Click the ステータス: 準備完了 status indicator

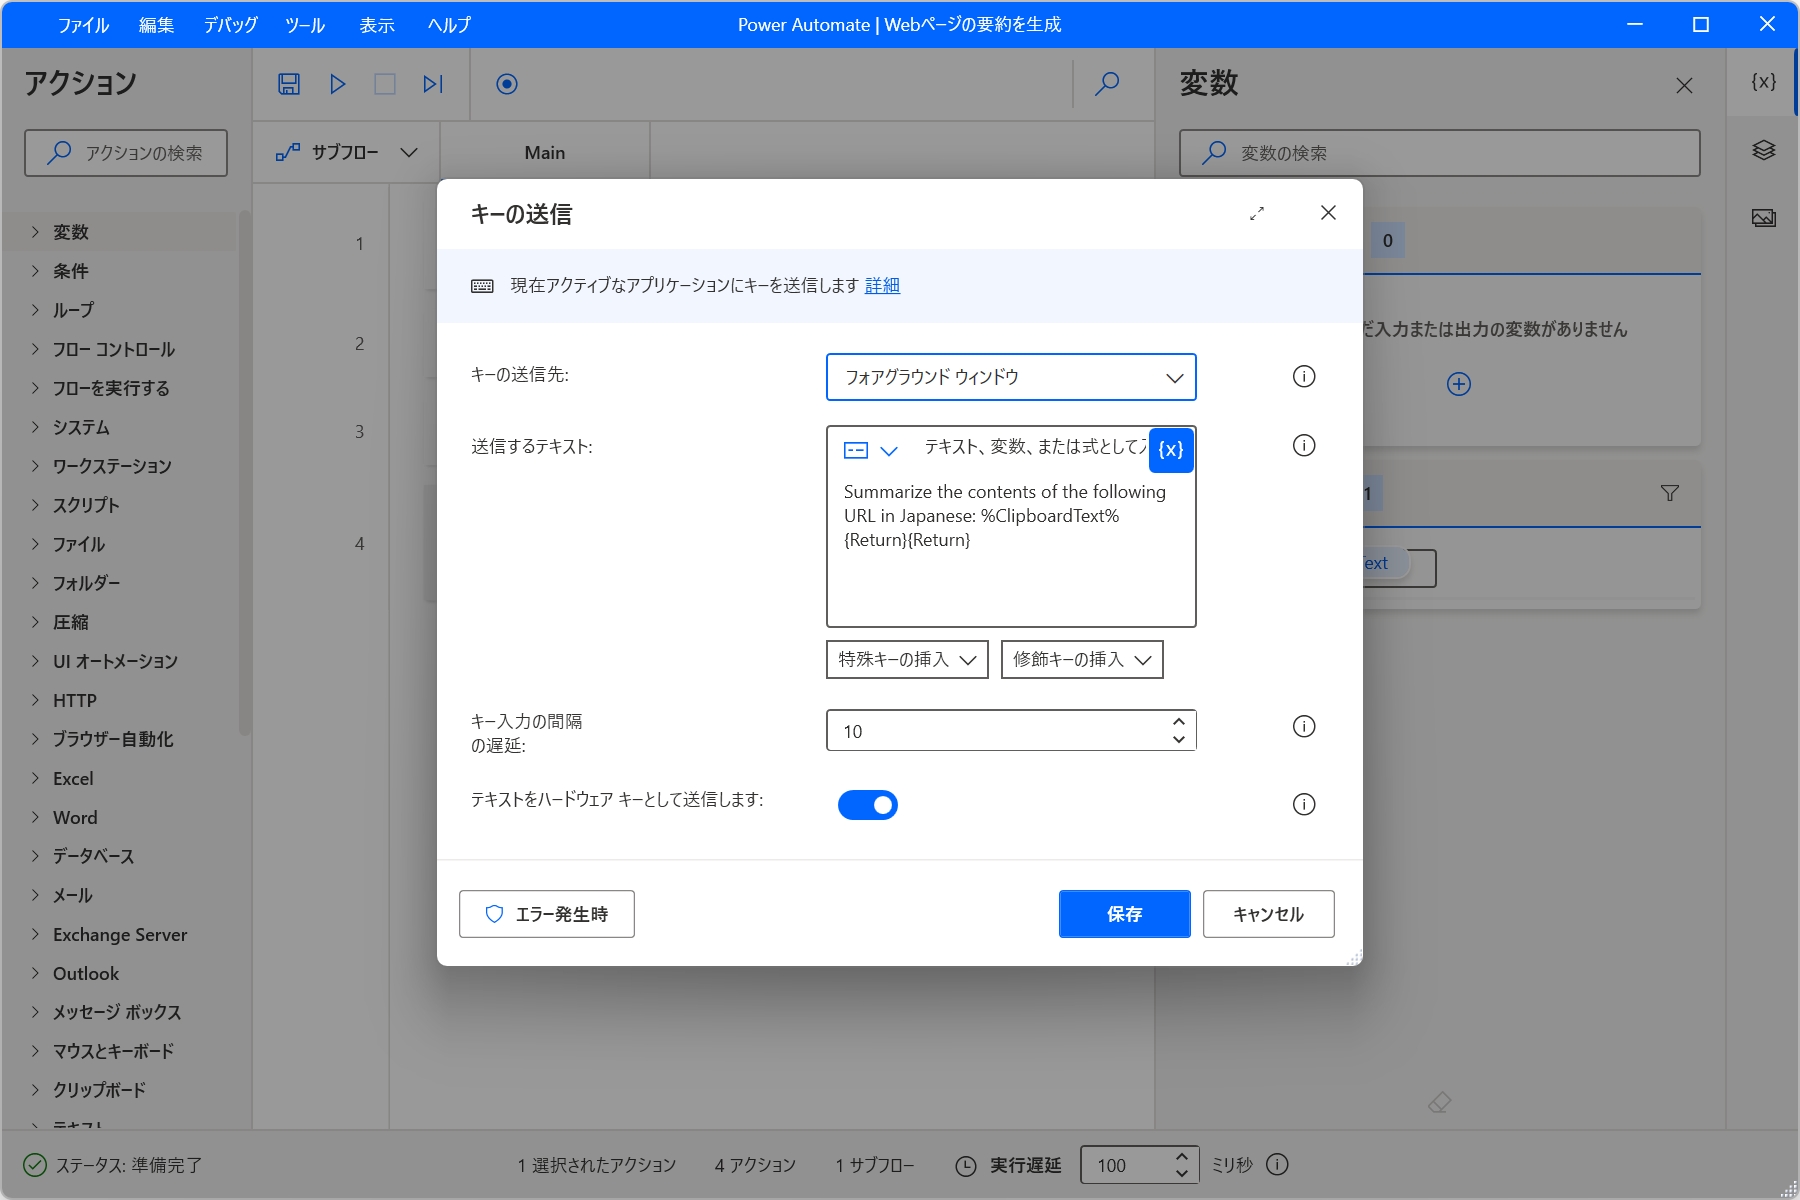pos(112,1165)
